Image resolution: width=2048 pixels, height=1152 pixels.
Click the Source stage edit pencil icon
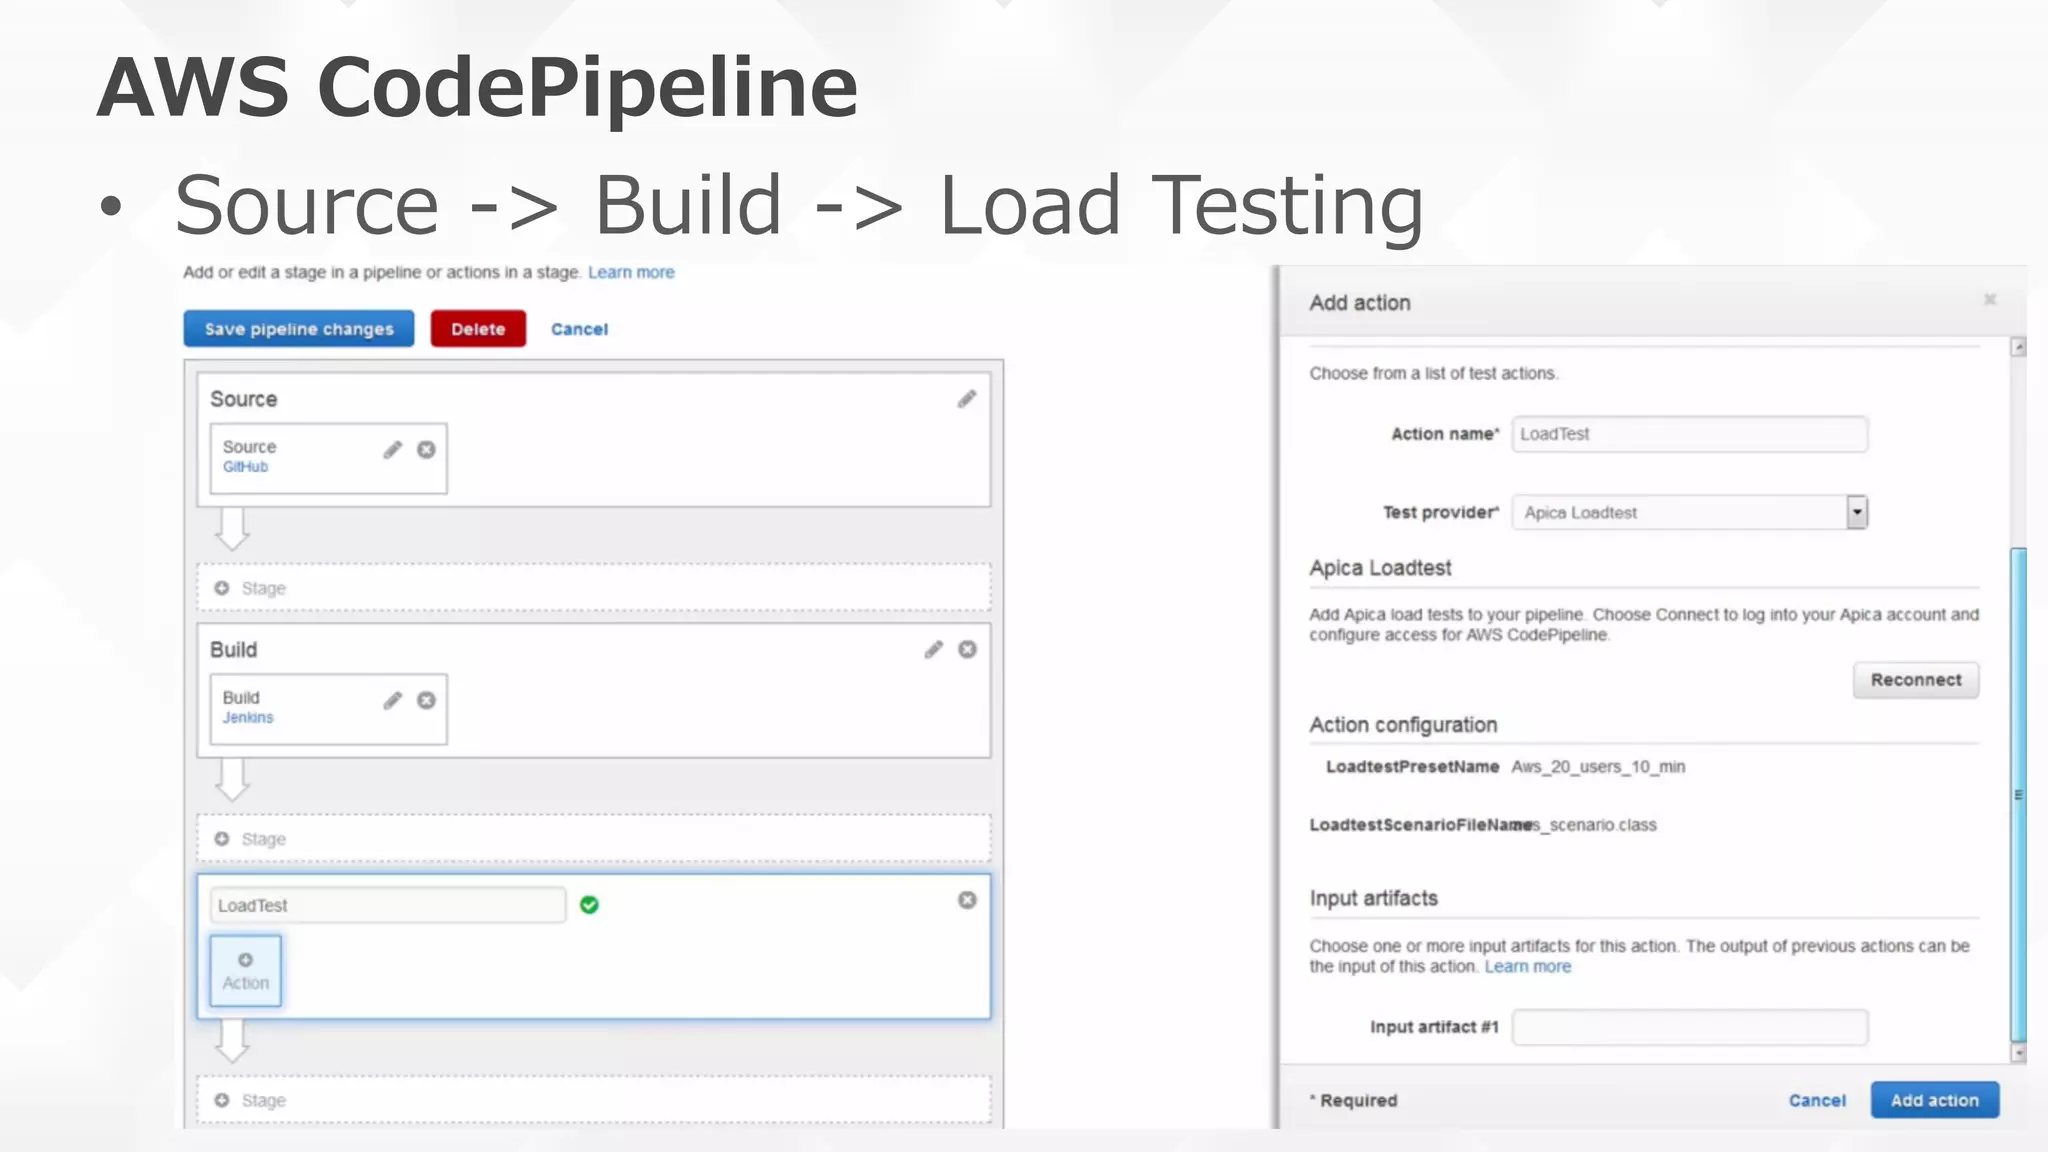(966, 399)
